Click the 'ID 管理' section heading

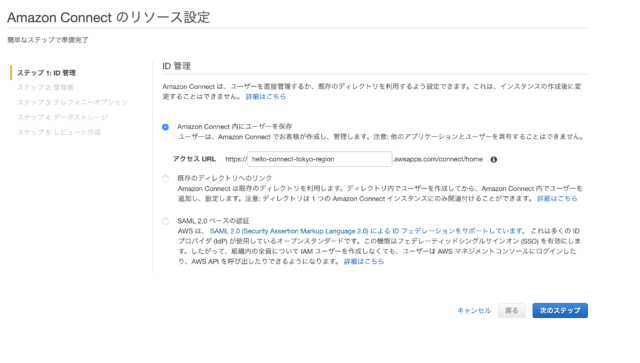tap(176, 66)
